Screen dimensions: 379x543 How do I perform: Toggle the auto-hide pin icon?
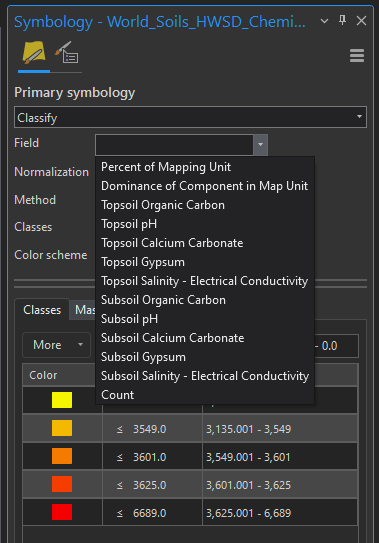[x=342, y=20]
